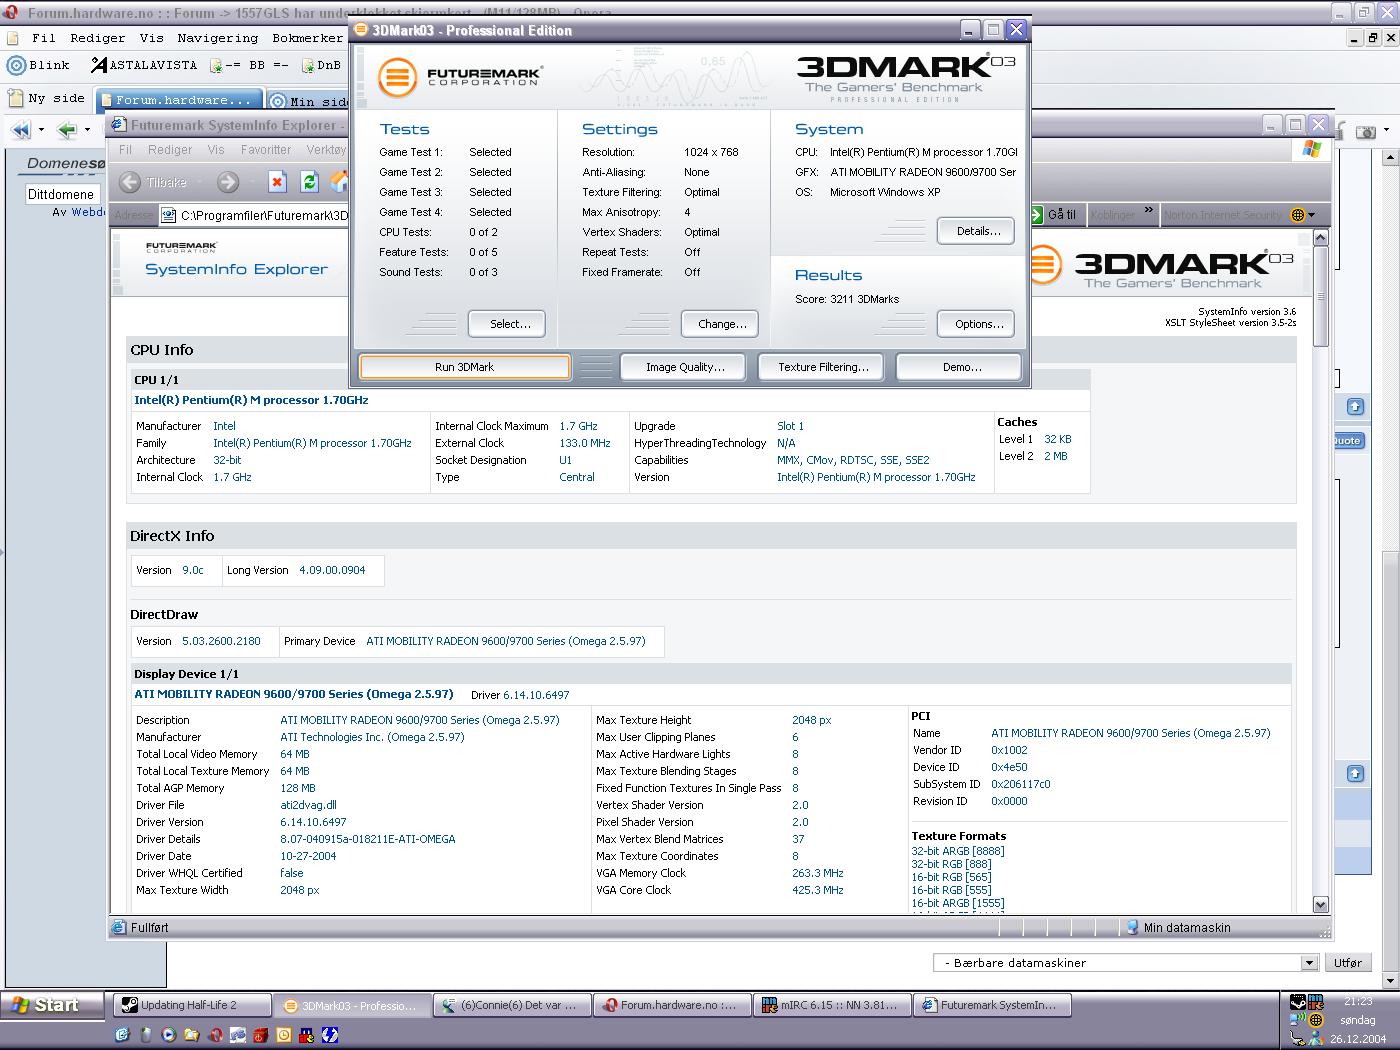
Task: Click the mouse icon in Quick Launch
Action: 145,1035
